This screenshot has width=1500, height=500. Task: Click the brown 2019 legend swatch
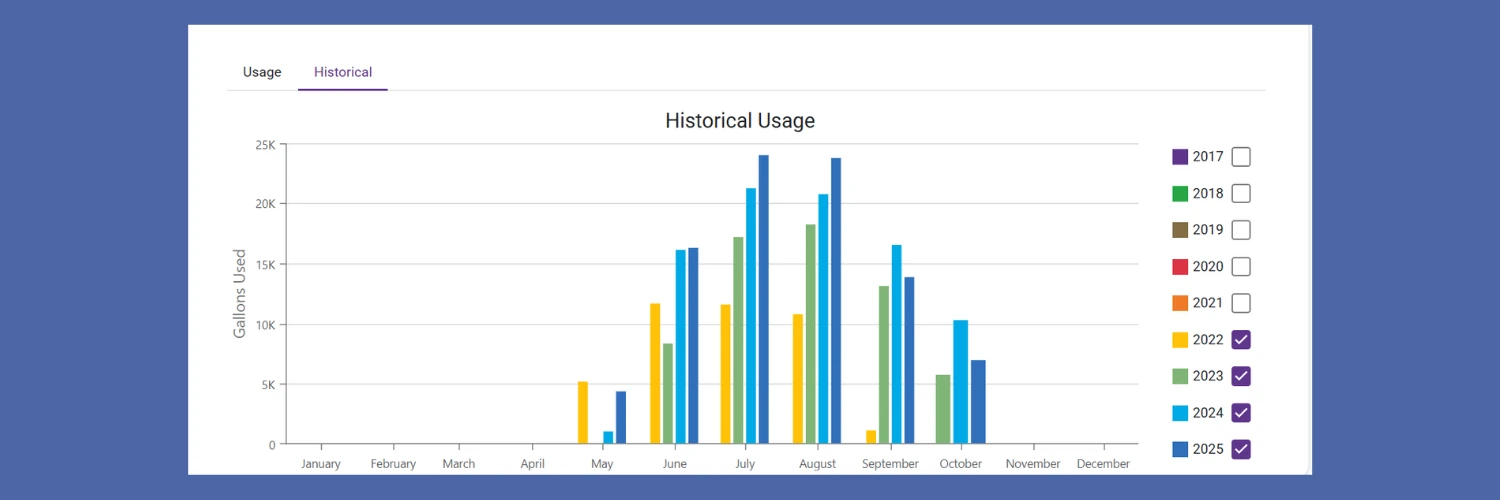coord(1180,230)
